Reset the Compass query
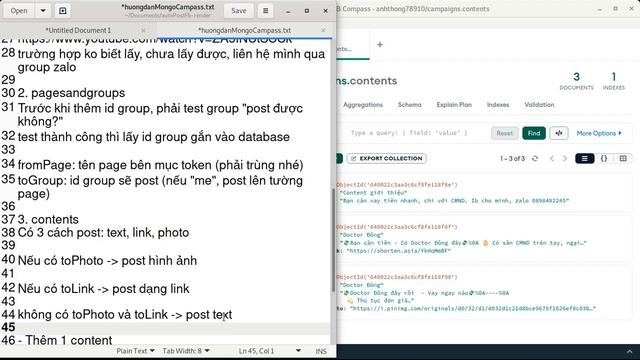 click(x=504, y=133)
